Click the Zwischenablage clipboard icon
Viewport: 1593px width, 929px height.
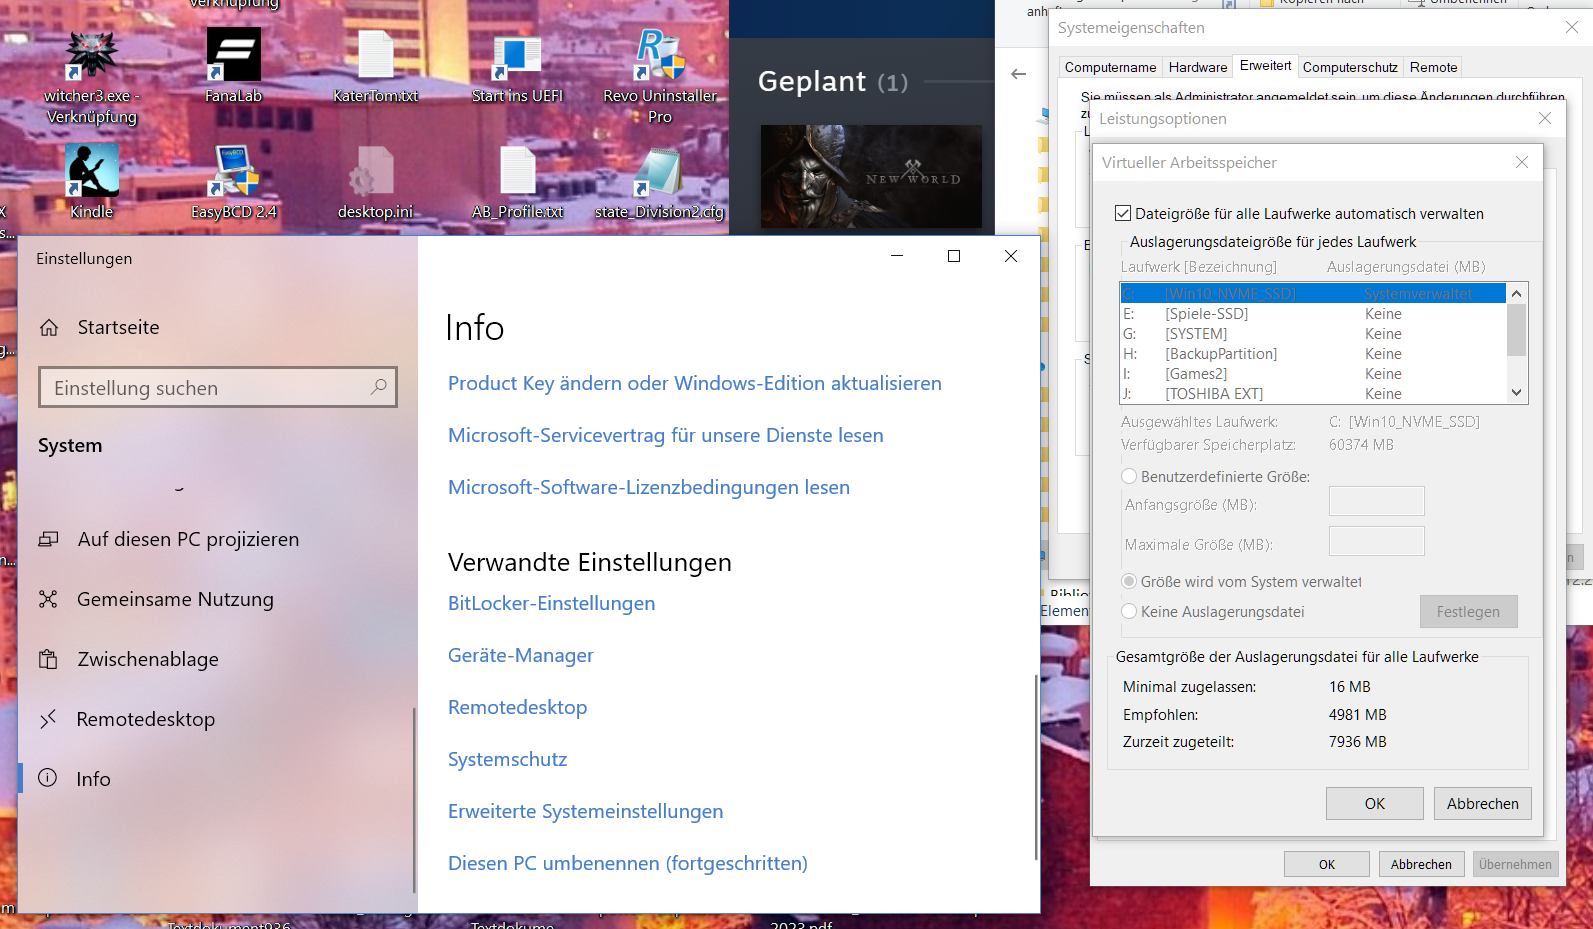click(48, 659)
